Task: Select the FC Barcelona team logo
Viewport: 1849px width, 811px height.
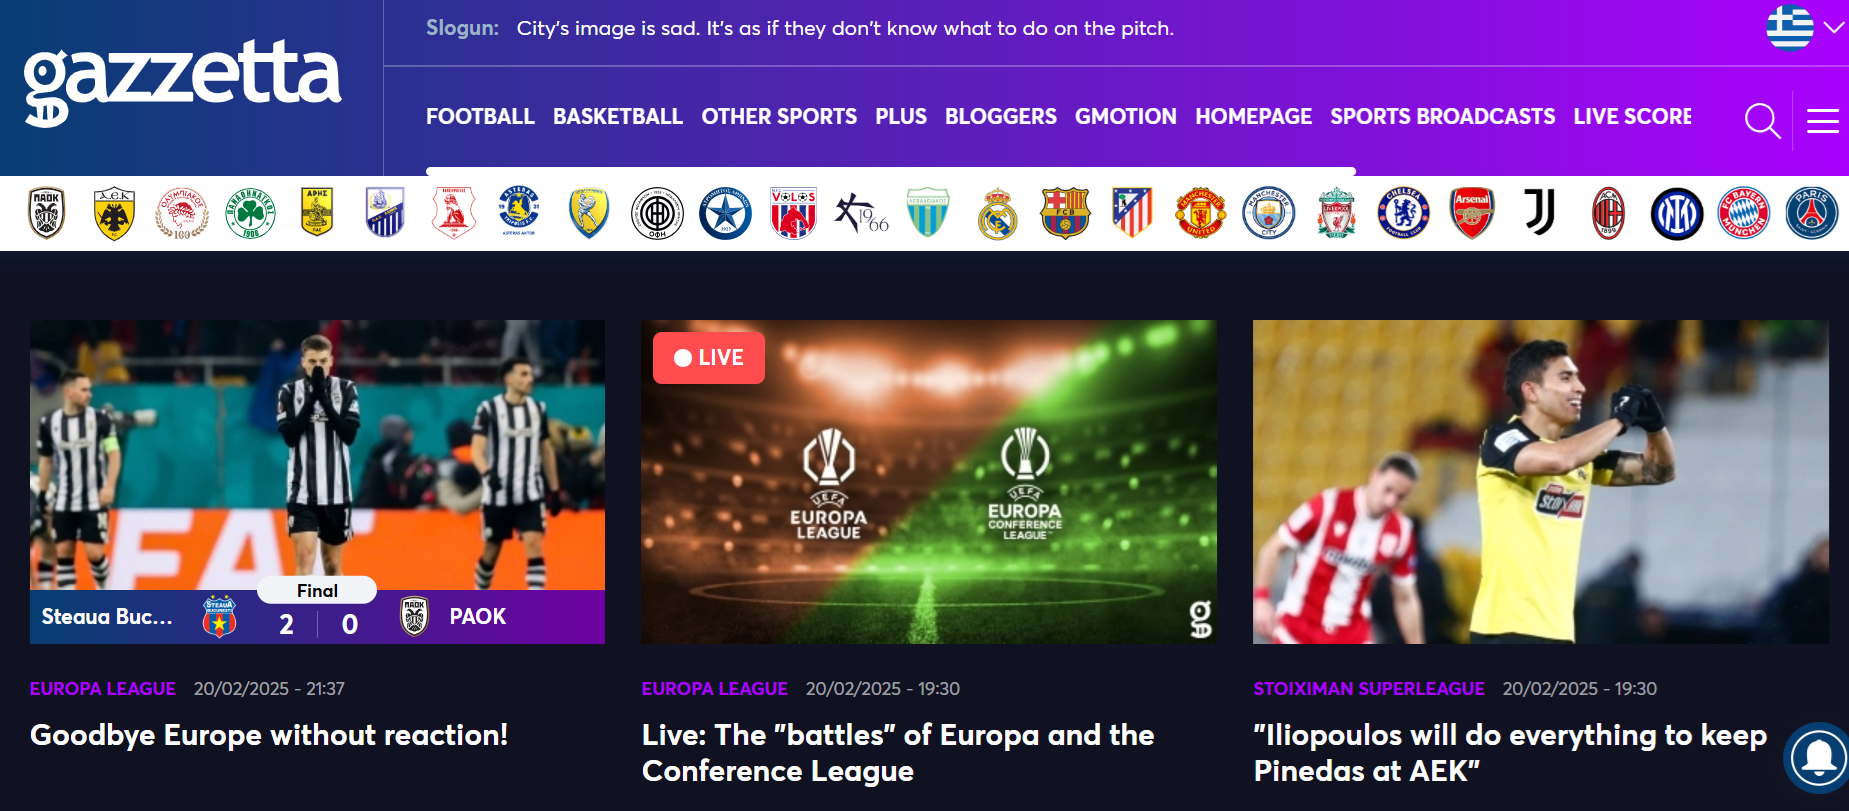Action: (x=1065, y=213)
